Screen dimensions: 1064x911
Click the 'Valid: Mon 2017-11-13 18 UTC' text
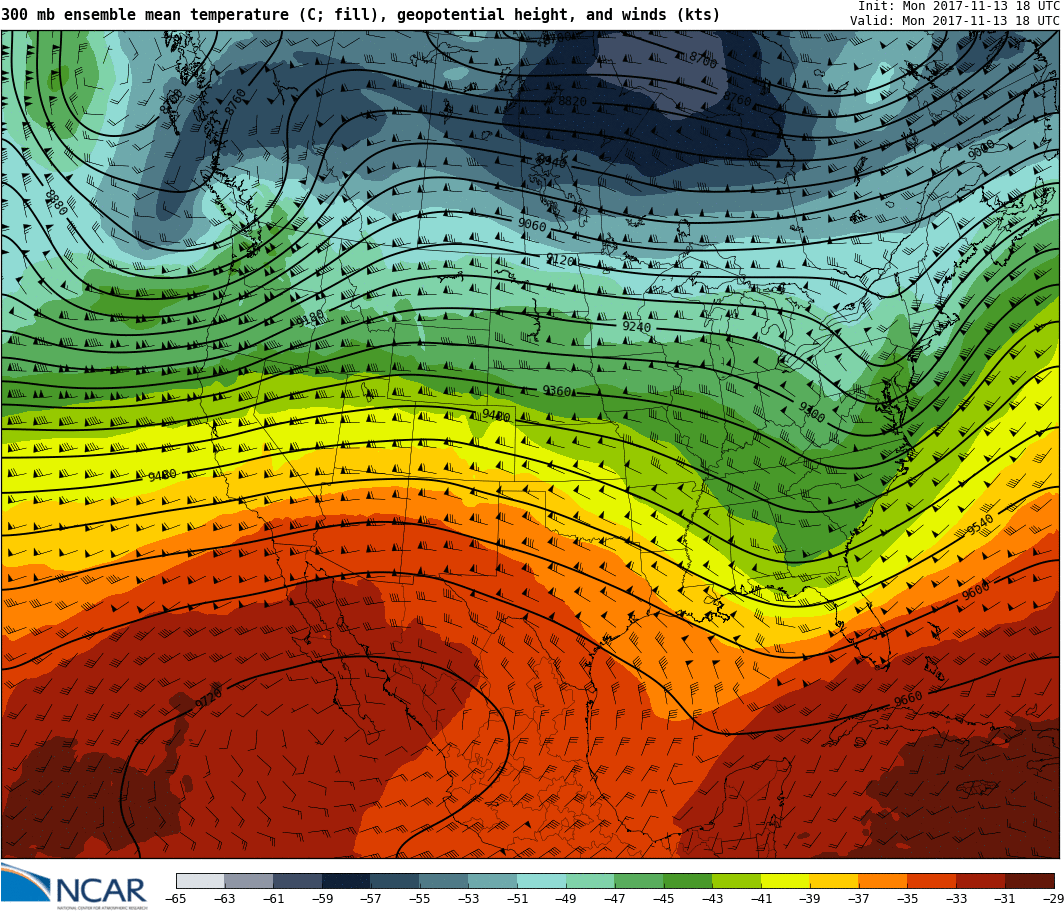pos(955,20)
